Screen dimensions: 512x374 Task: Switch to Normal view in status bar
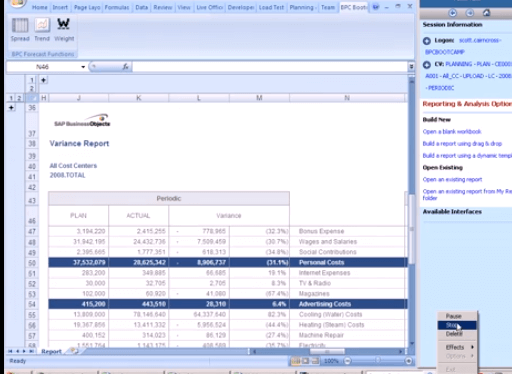(x=296, y=361)
